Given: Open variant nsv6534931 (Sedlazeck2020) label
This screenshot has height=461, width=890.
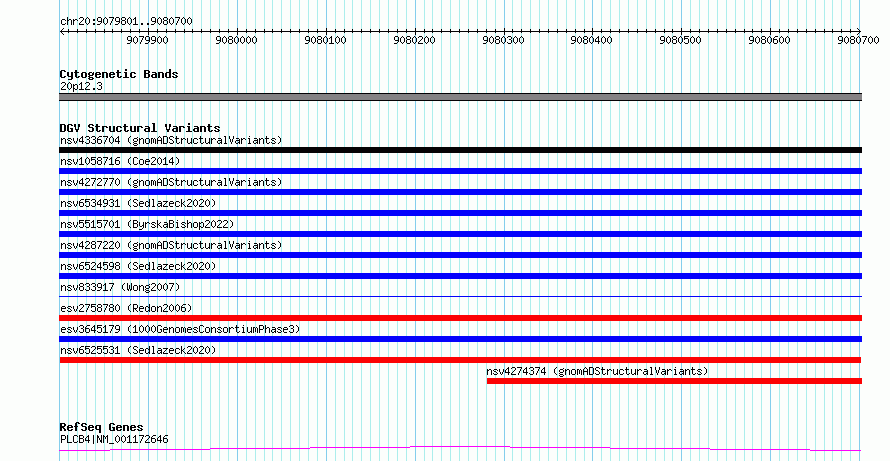Looking at the screenshot, I should point(138,203).
